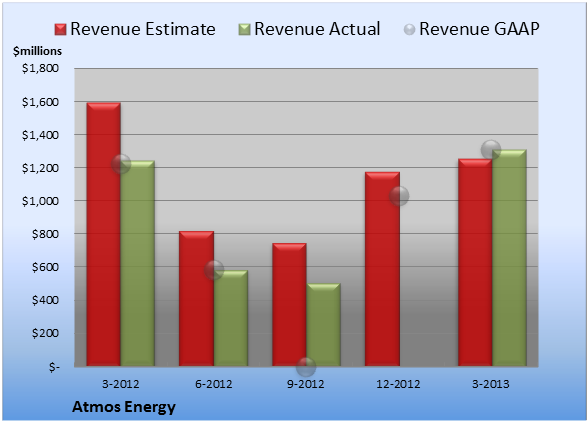Click the GAAP marker for 12-2012

tap(399, 196)
